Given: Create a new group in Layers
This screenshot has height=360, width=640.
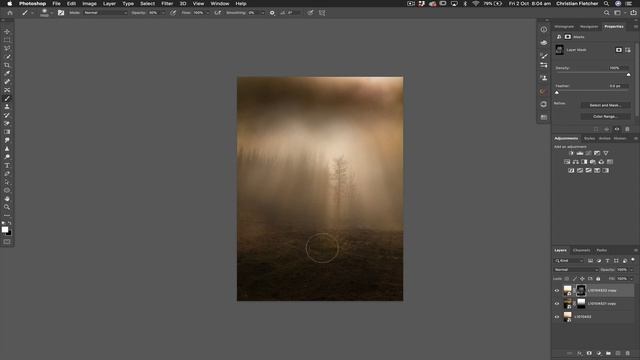Looking at the screenshot, I should coord(608,353).
